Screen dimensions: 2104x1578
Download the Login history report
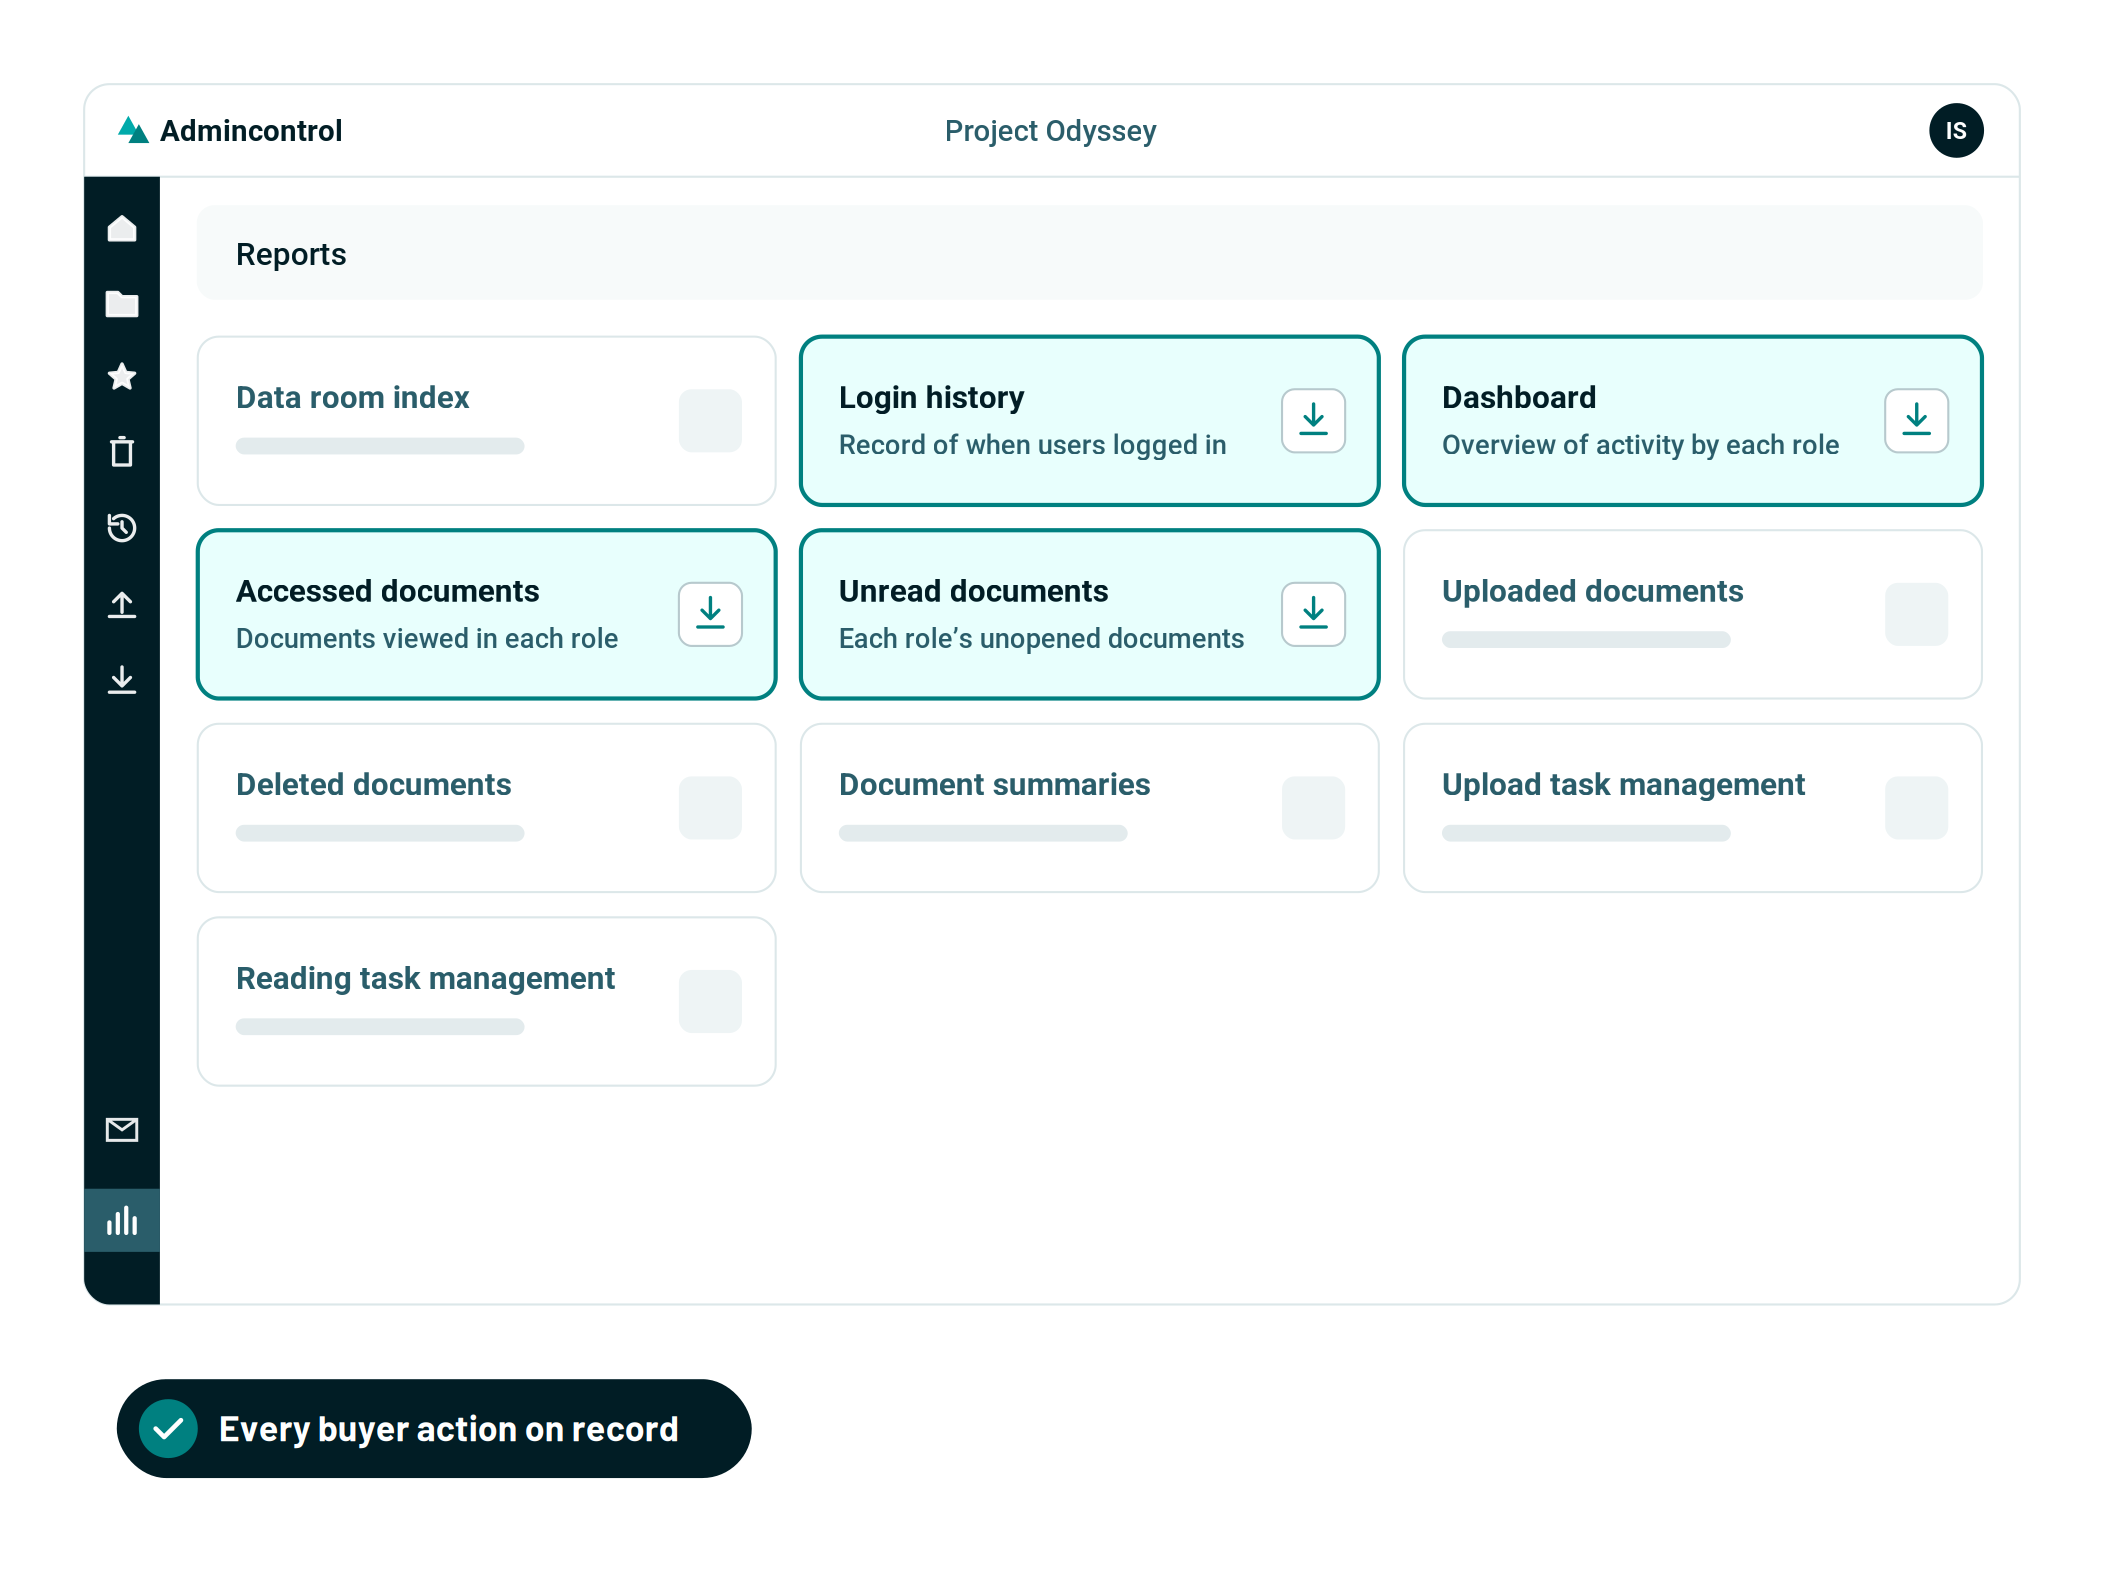[x=1313, y=421]
